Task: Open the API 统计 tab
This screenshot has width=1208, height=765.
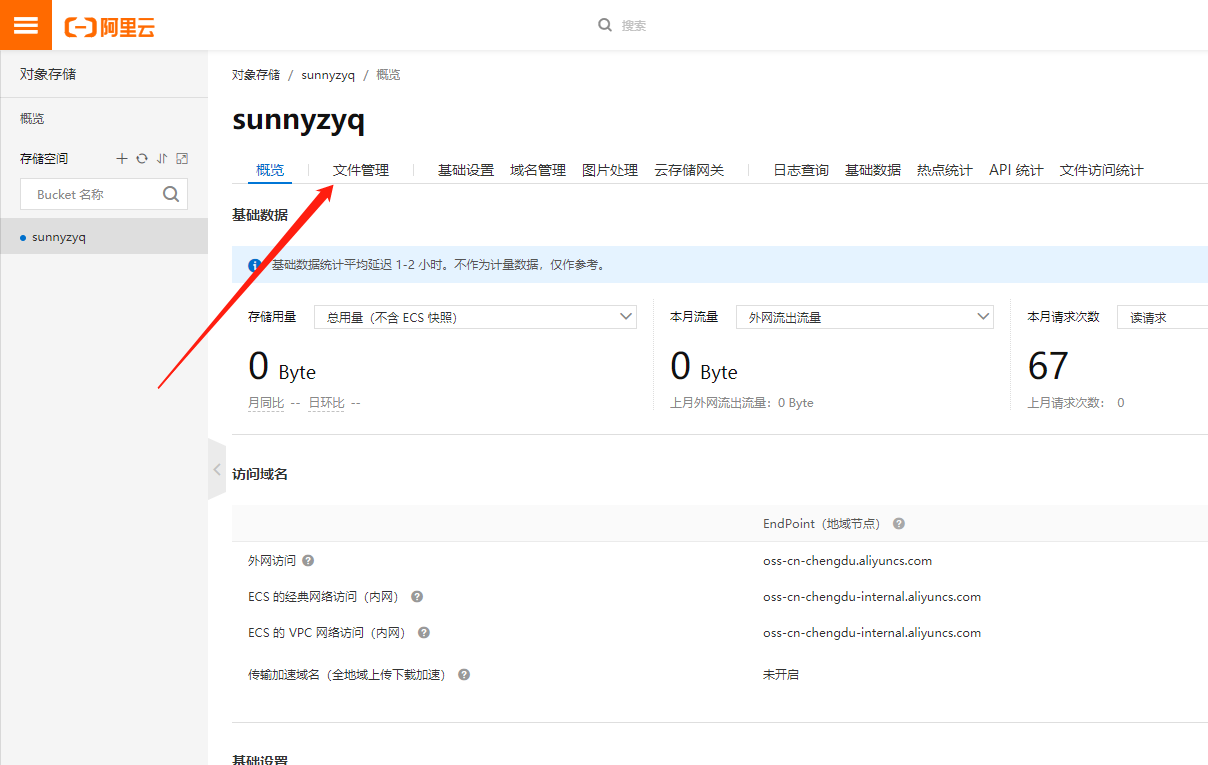Action: coord(1016,170)
